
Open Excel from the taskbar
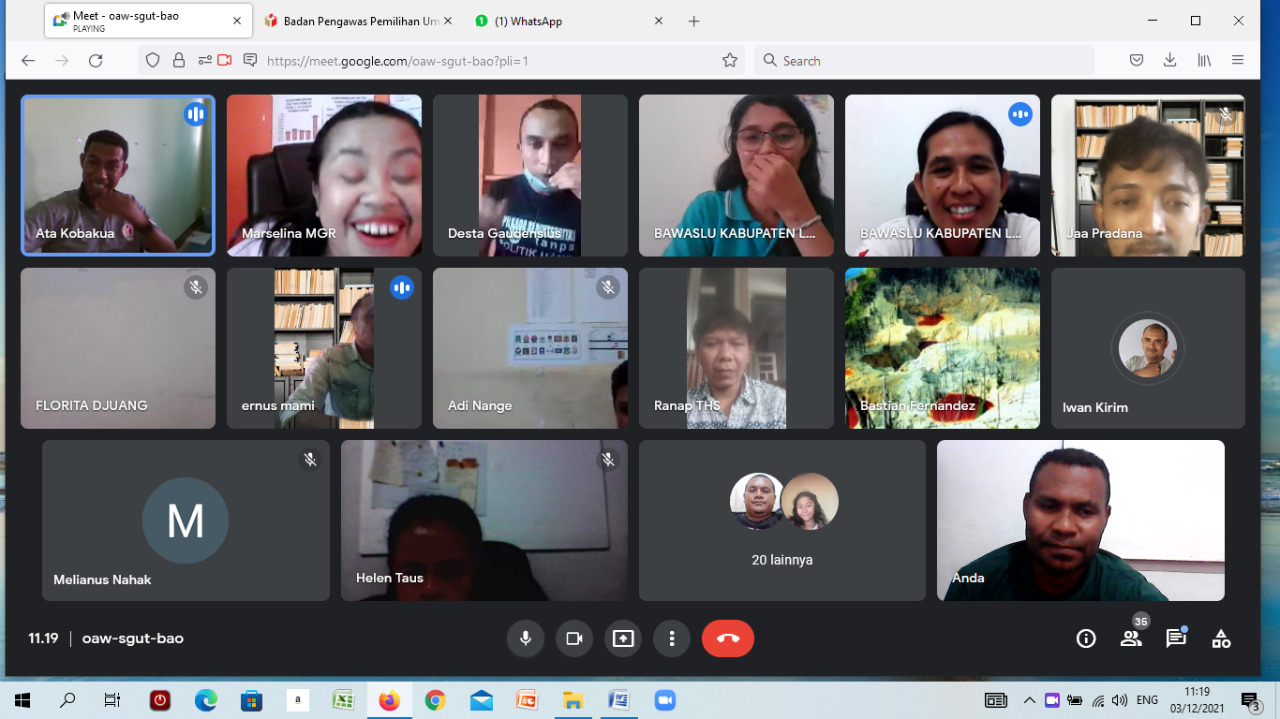tap(343, 701)
